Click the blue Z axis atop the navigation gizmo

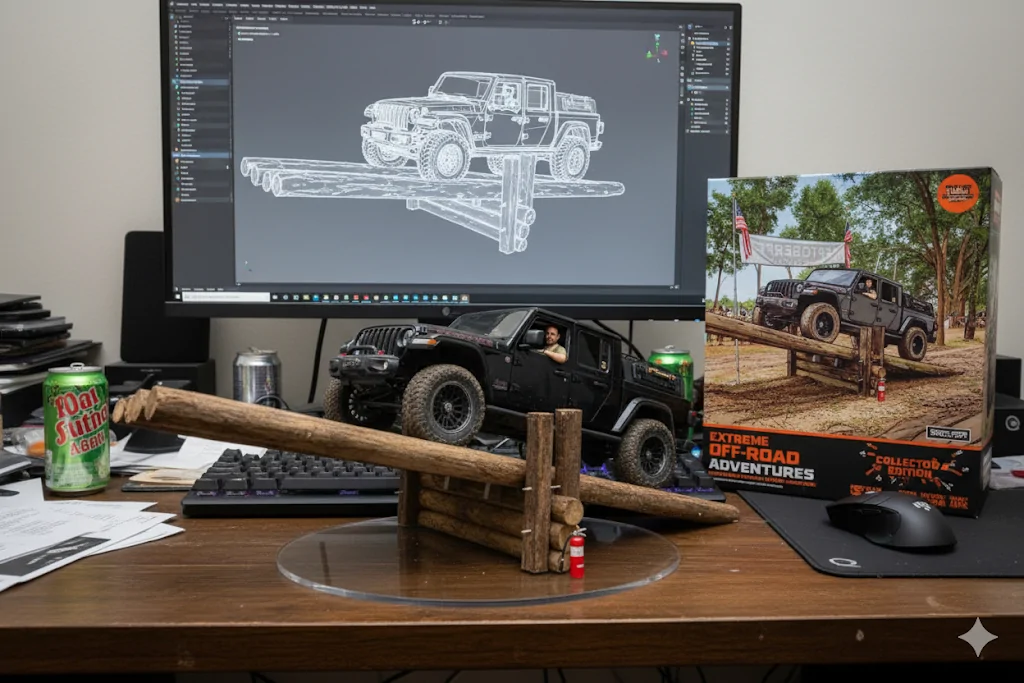coord(657,37)
